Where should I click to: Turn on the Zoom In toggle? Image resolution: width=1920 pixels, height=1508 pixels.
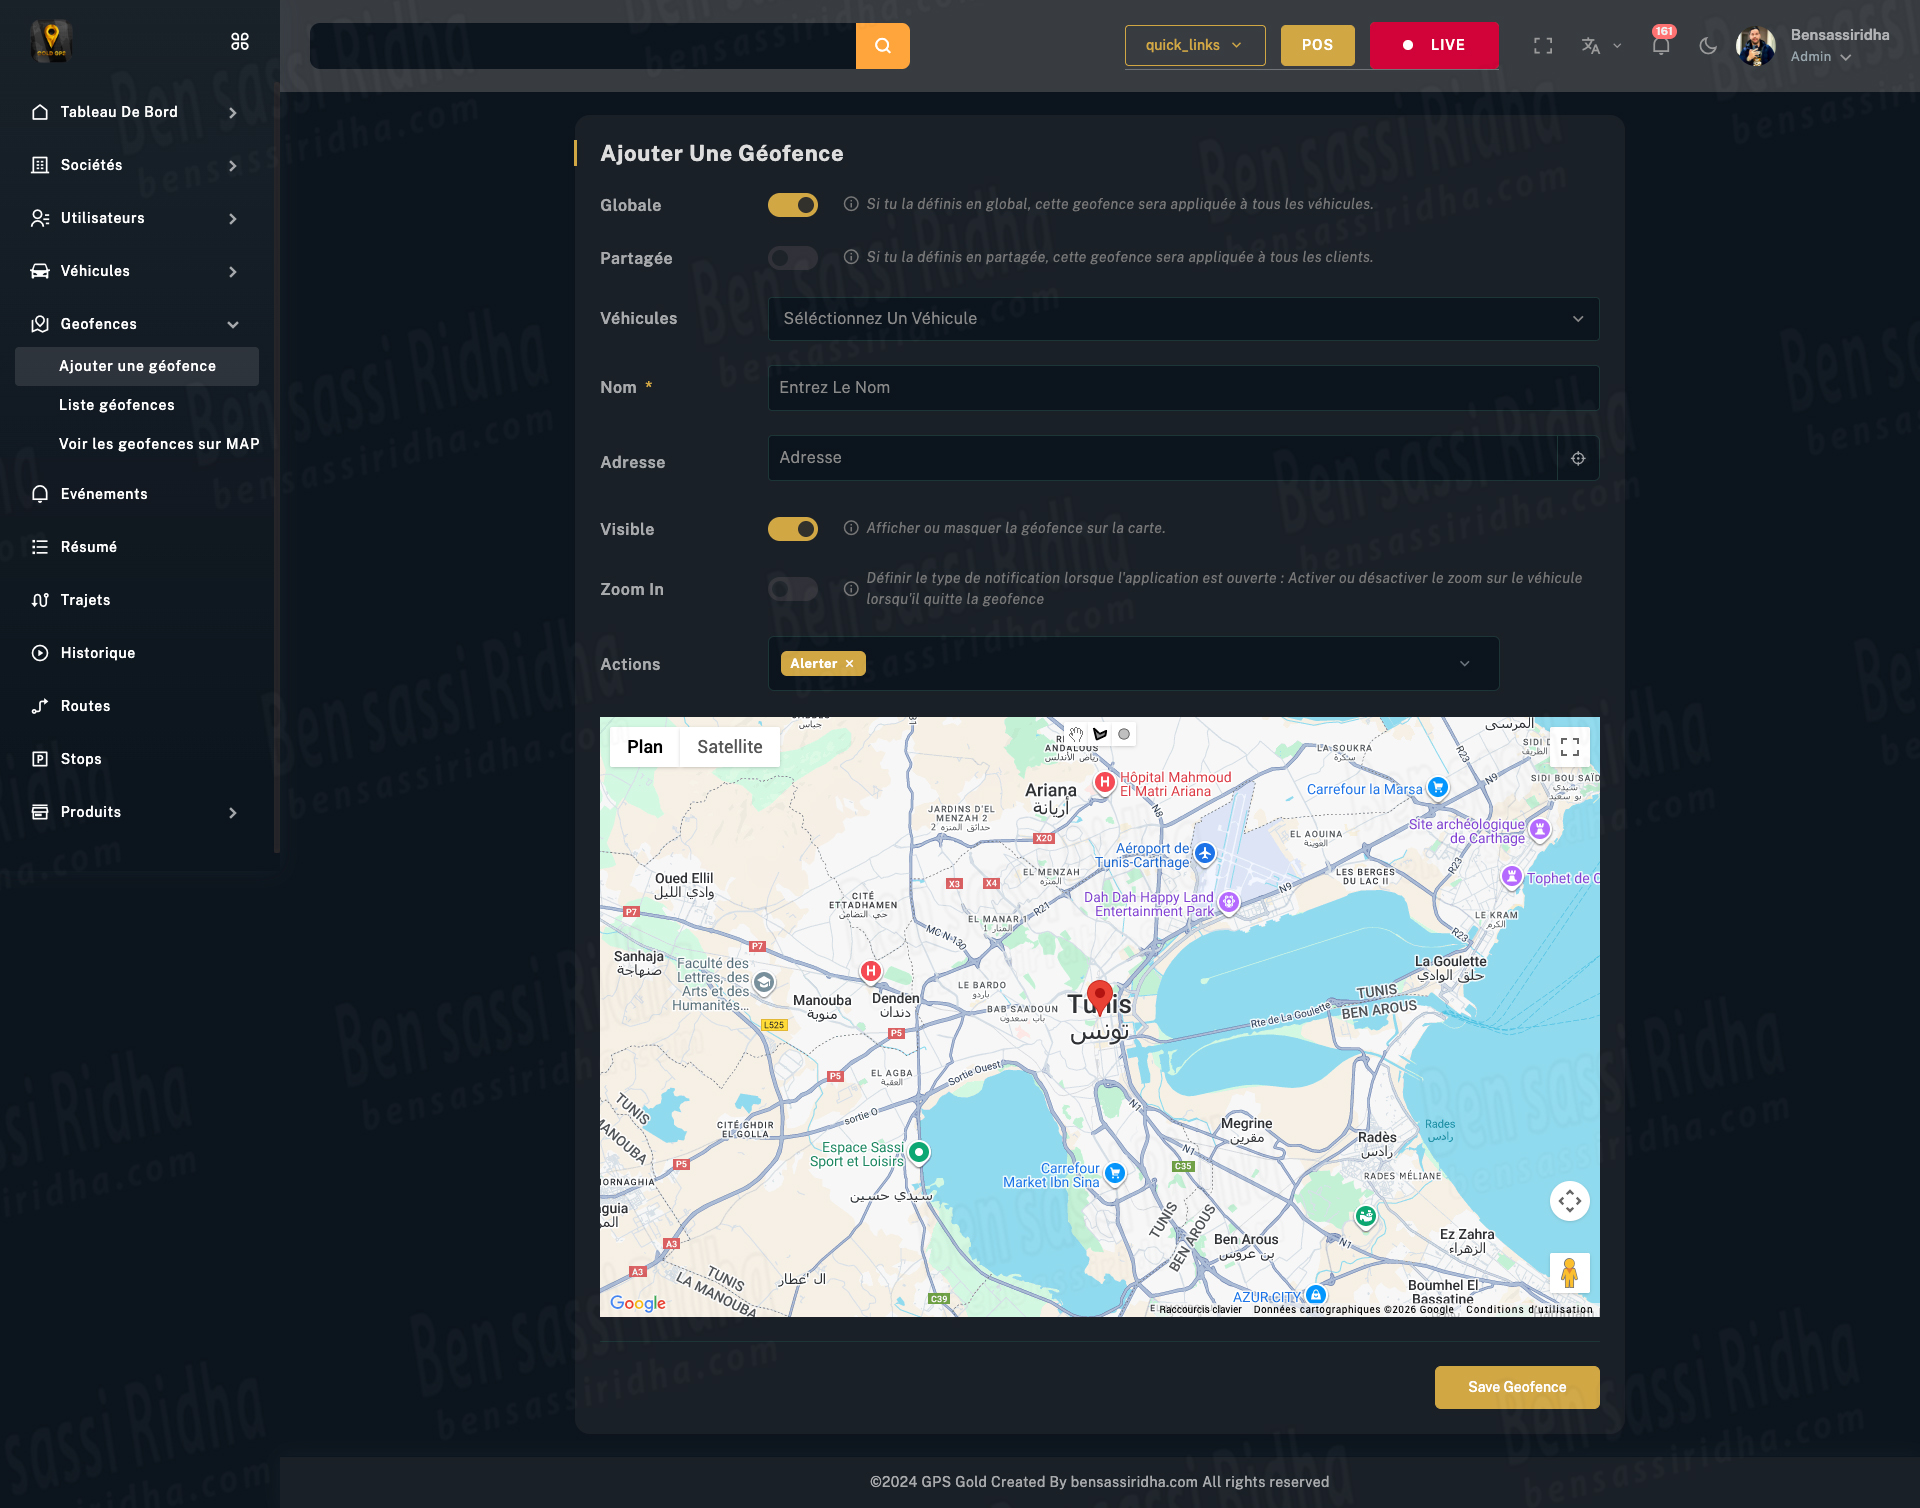click(x=793, y=589)
